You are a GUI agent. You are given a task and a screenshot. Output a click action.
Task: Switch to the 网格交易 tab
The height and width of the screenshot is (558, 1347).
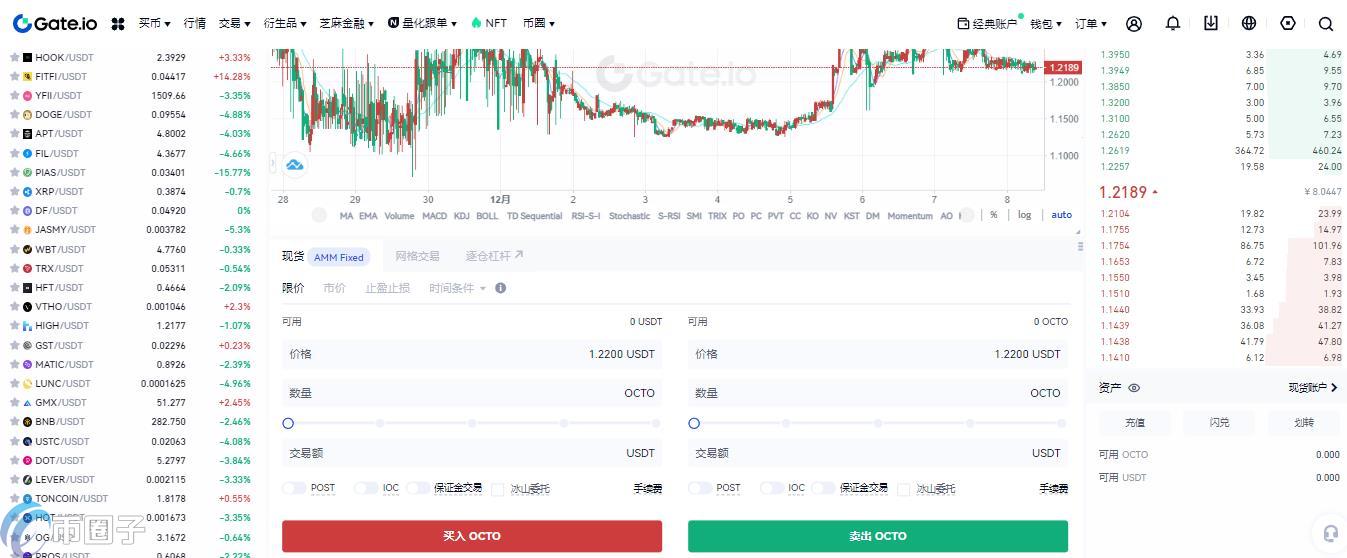click(417, 256)
